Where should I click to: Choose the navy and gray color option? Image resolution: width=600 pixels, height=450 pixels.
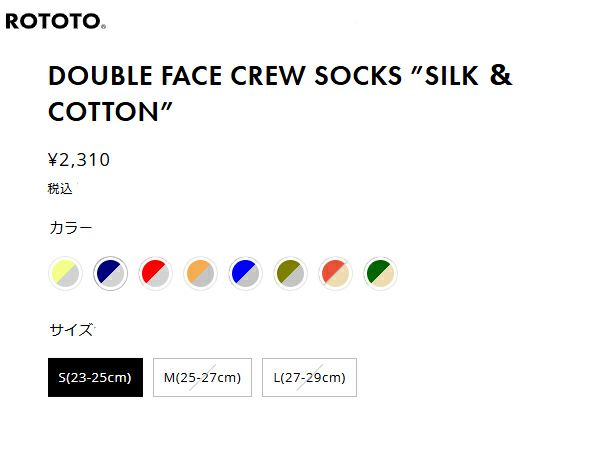coord(110,272)
